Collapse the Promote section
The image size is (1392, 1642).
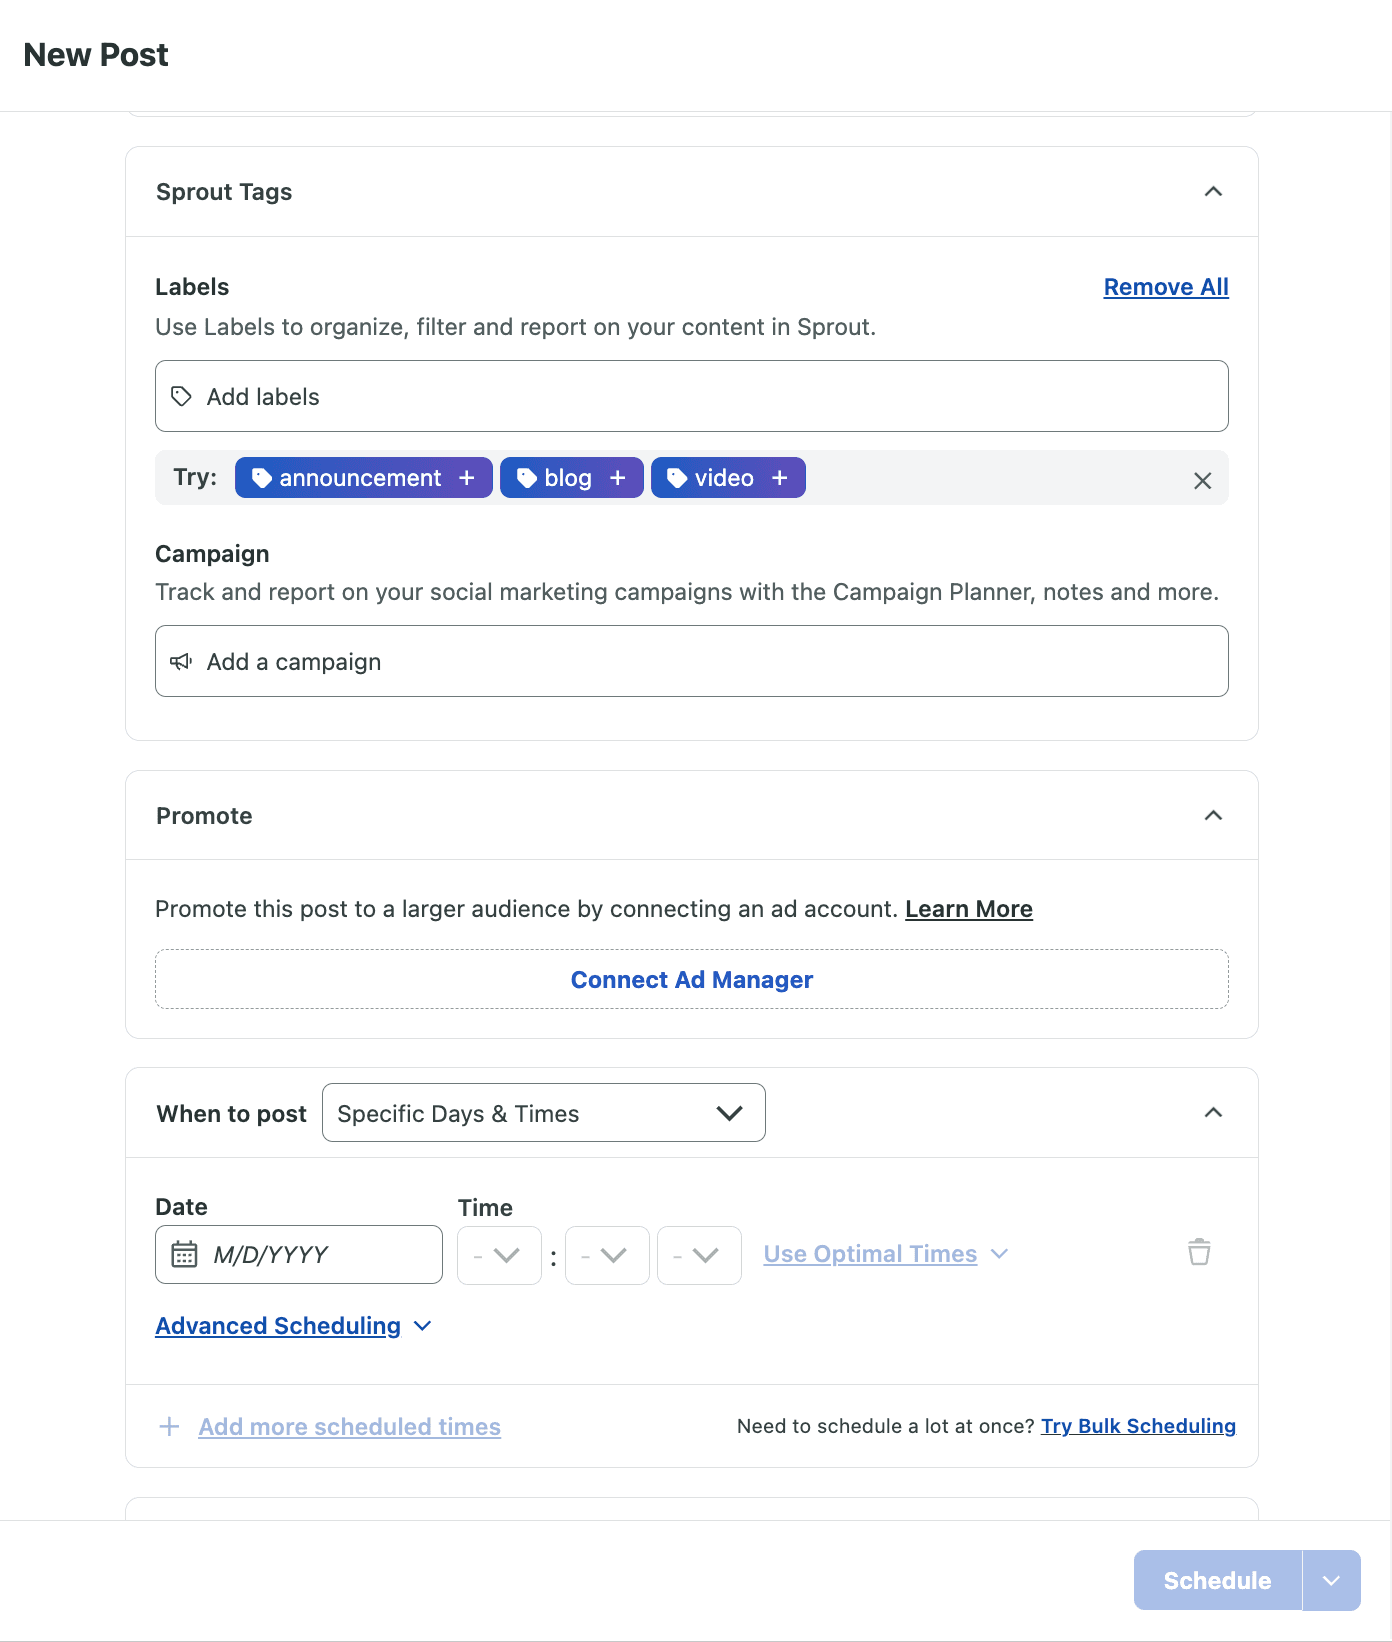1213,816
